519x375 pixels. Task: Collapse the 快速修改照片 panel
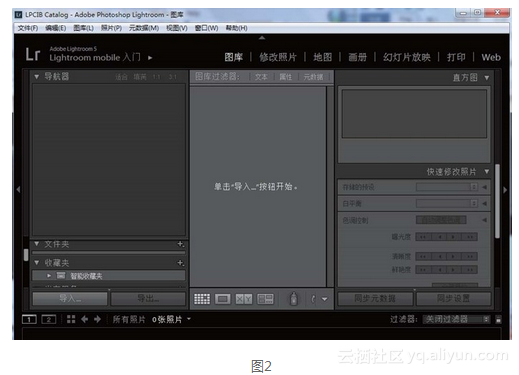click(487, 172)
